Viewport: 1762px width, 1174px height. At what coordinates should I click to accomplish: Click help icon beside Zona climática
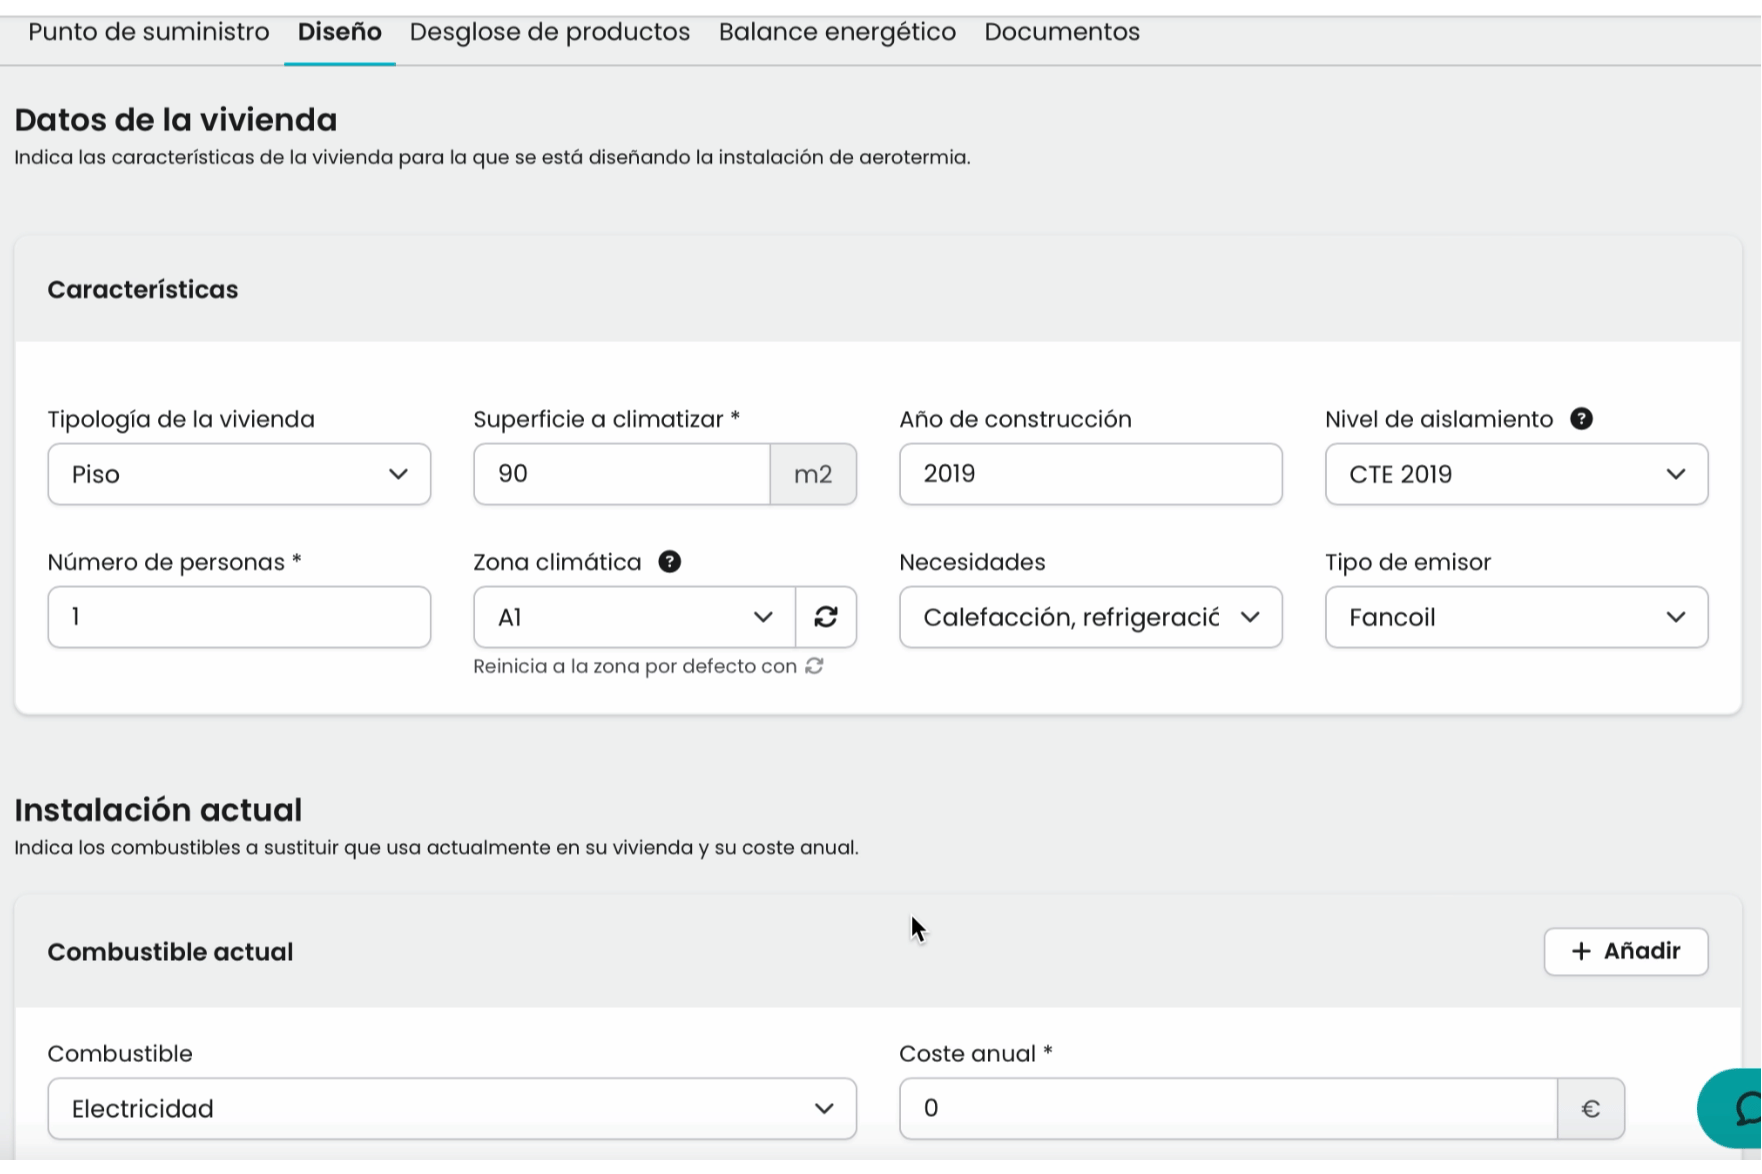670,562
